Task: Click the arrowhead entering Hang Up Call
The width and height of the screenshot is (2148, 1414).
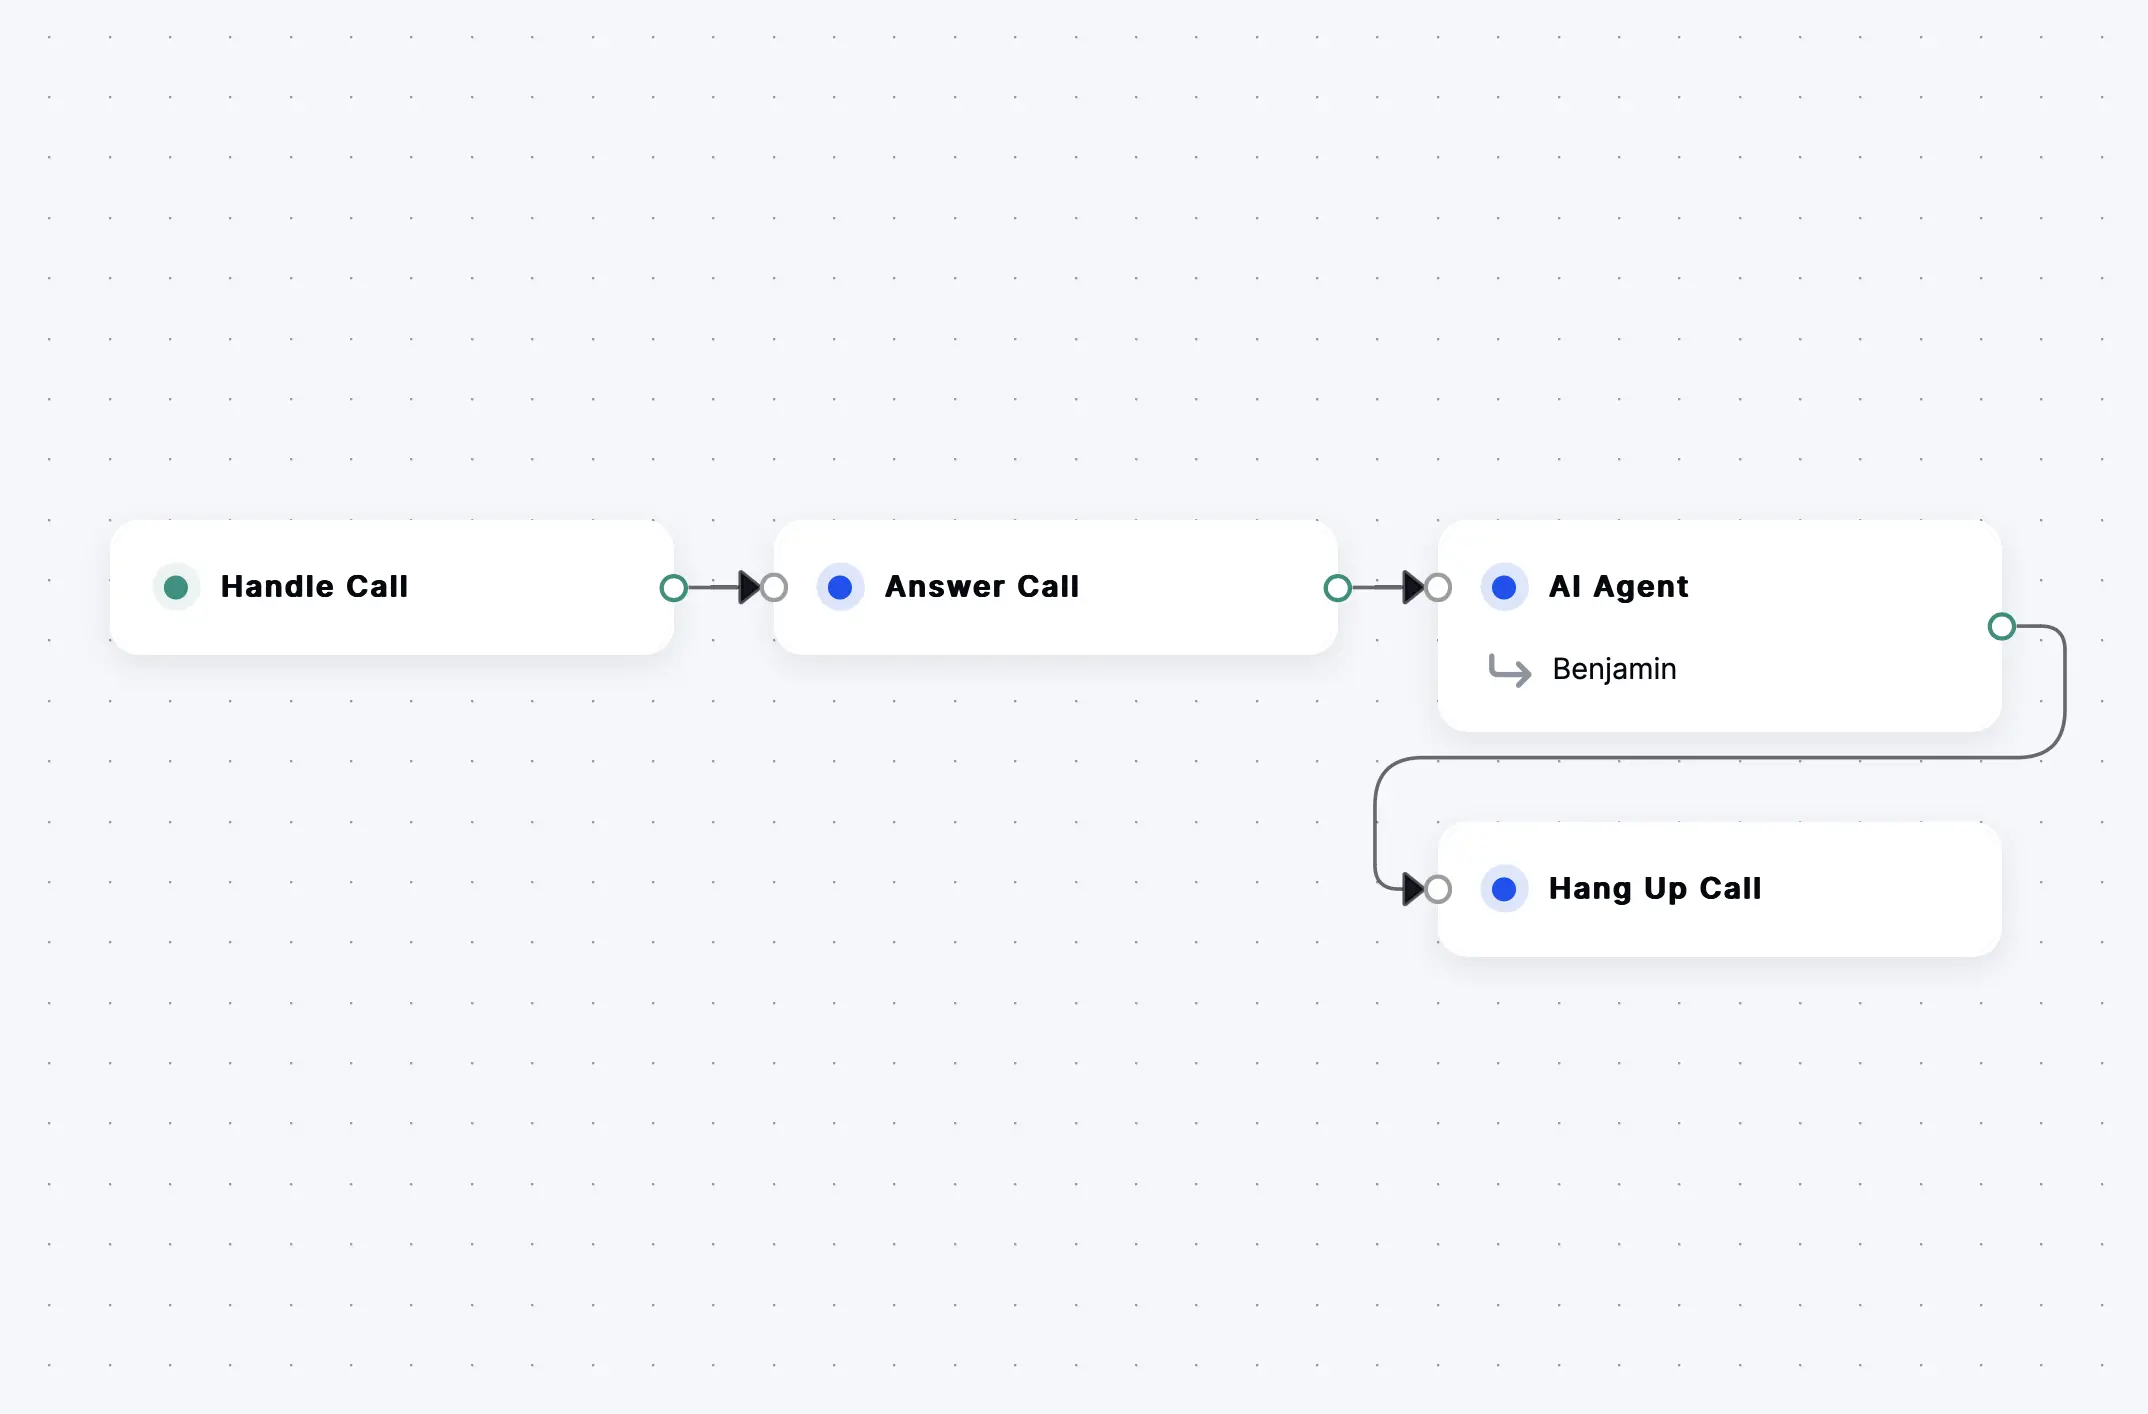Action: click(x=1414, y=888)
